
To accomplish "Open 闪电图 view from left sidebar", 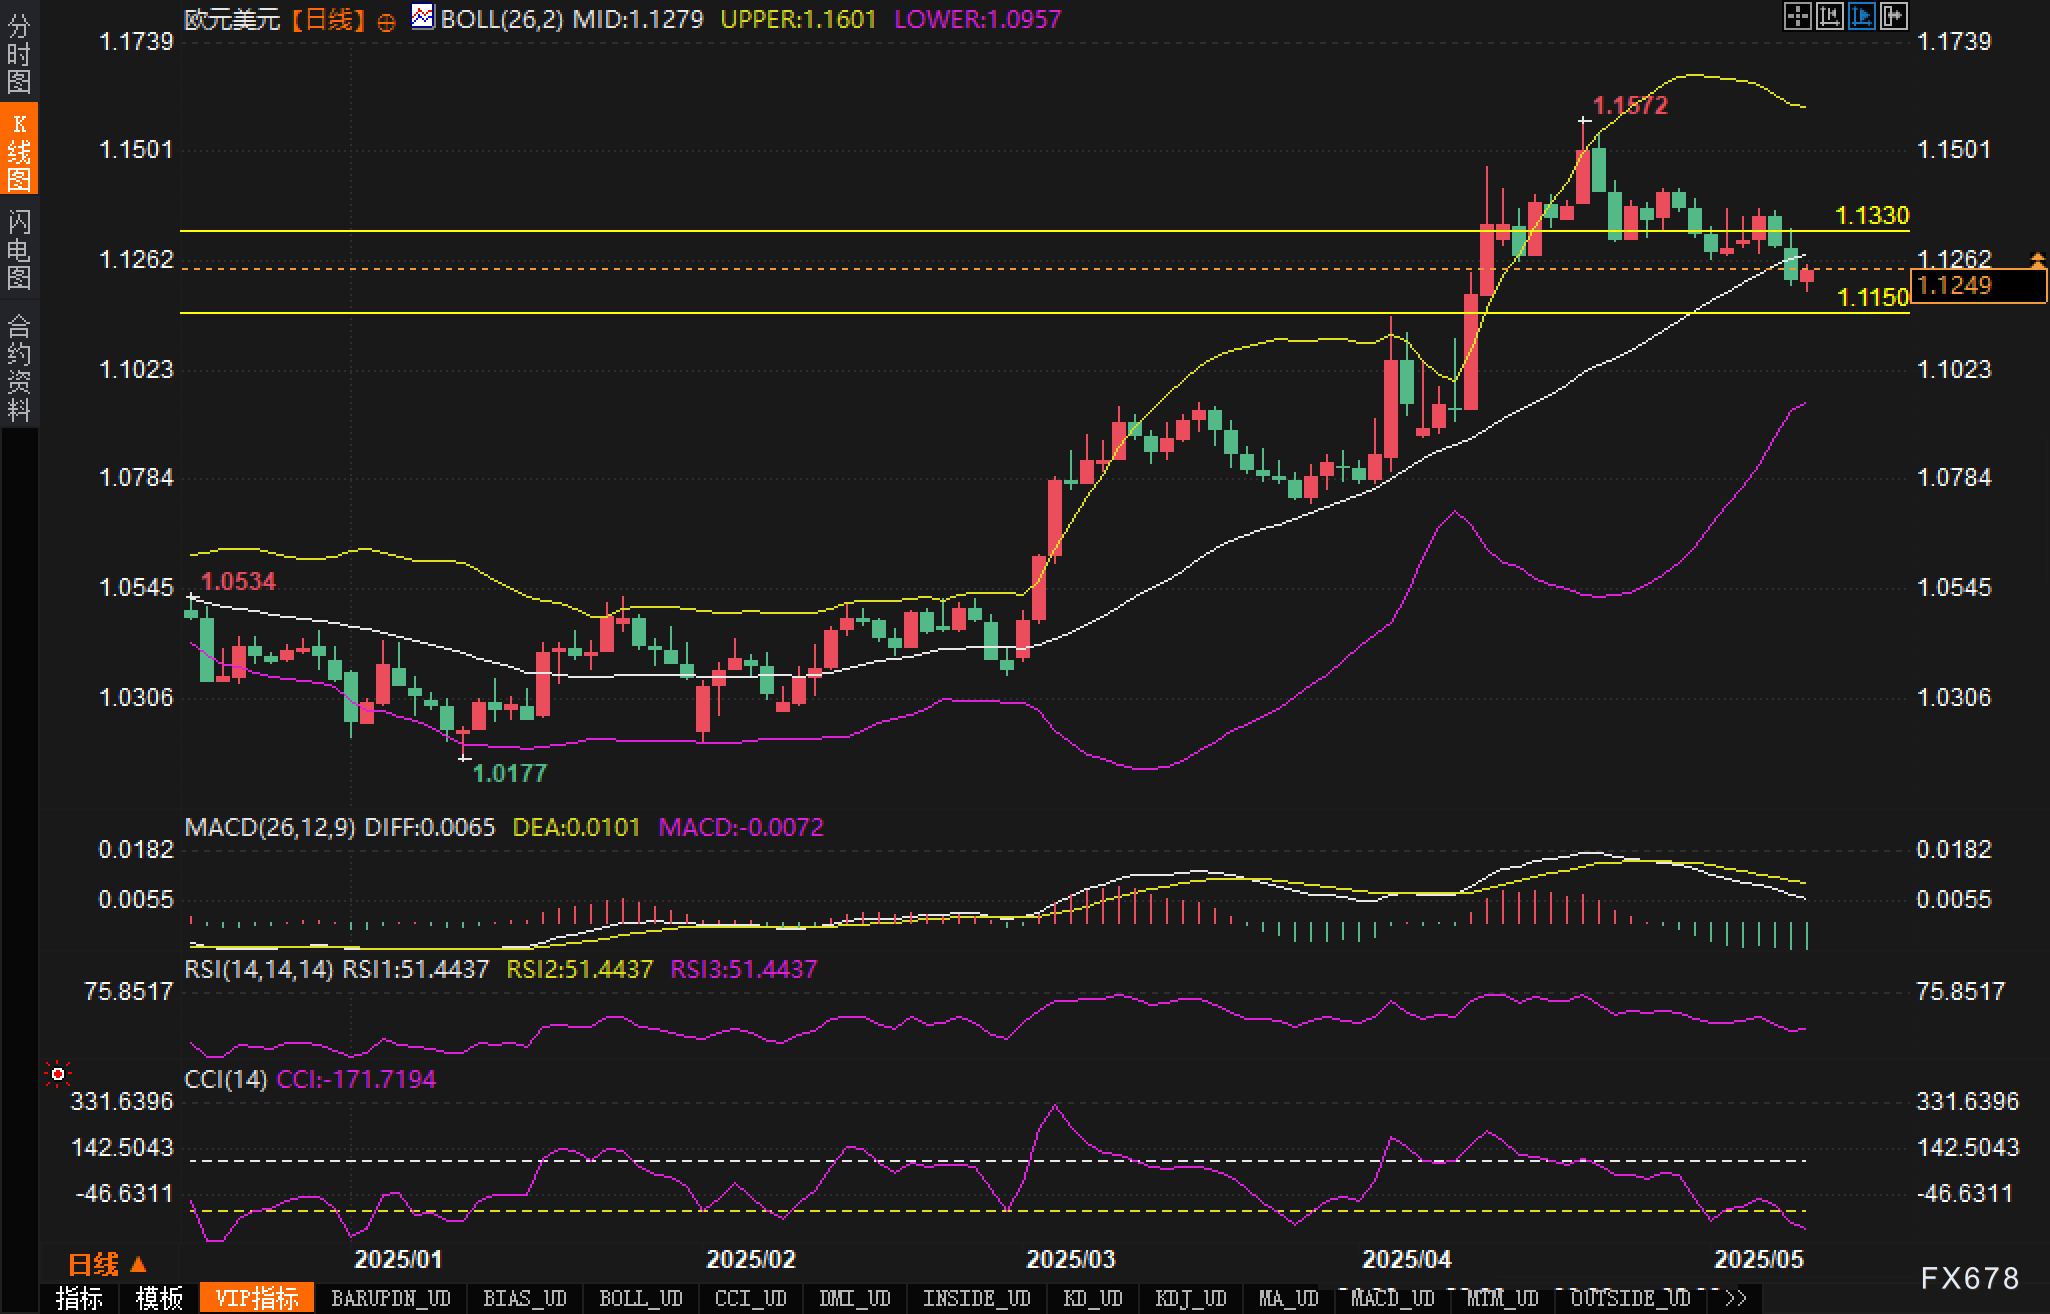I will [19, 249].
